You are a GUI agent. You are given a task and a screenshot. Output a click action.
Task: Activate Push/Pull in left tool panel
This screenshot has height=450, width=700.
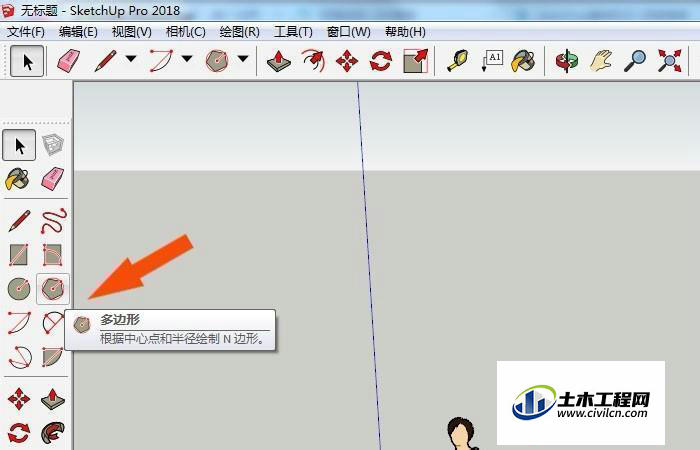pyautogui.click(x=53, y=399)
